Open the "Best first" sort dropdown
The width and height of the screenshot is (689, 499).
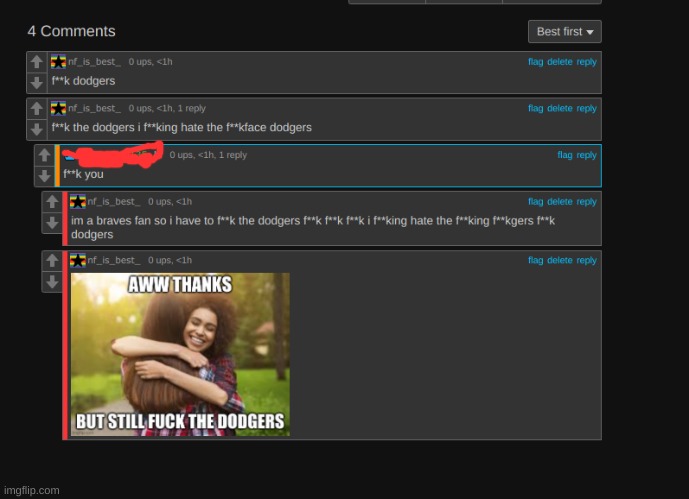click(565, 32)
